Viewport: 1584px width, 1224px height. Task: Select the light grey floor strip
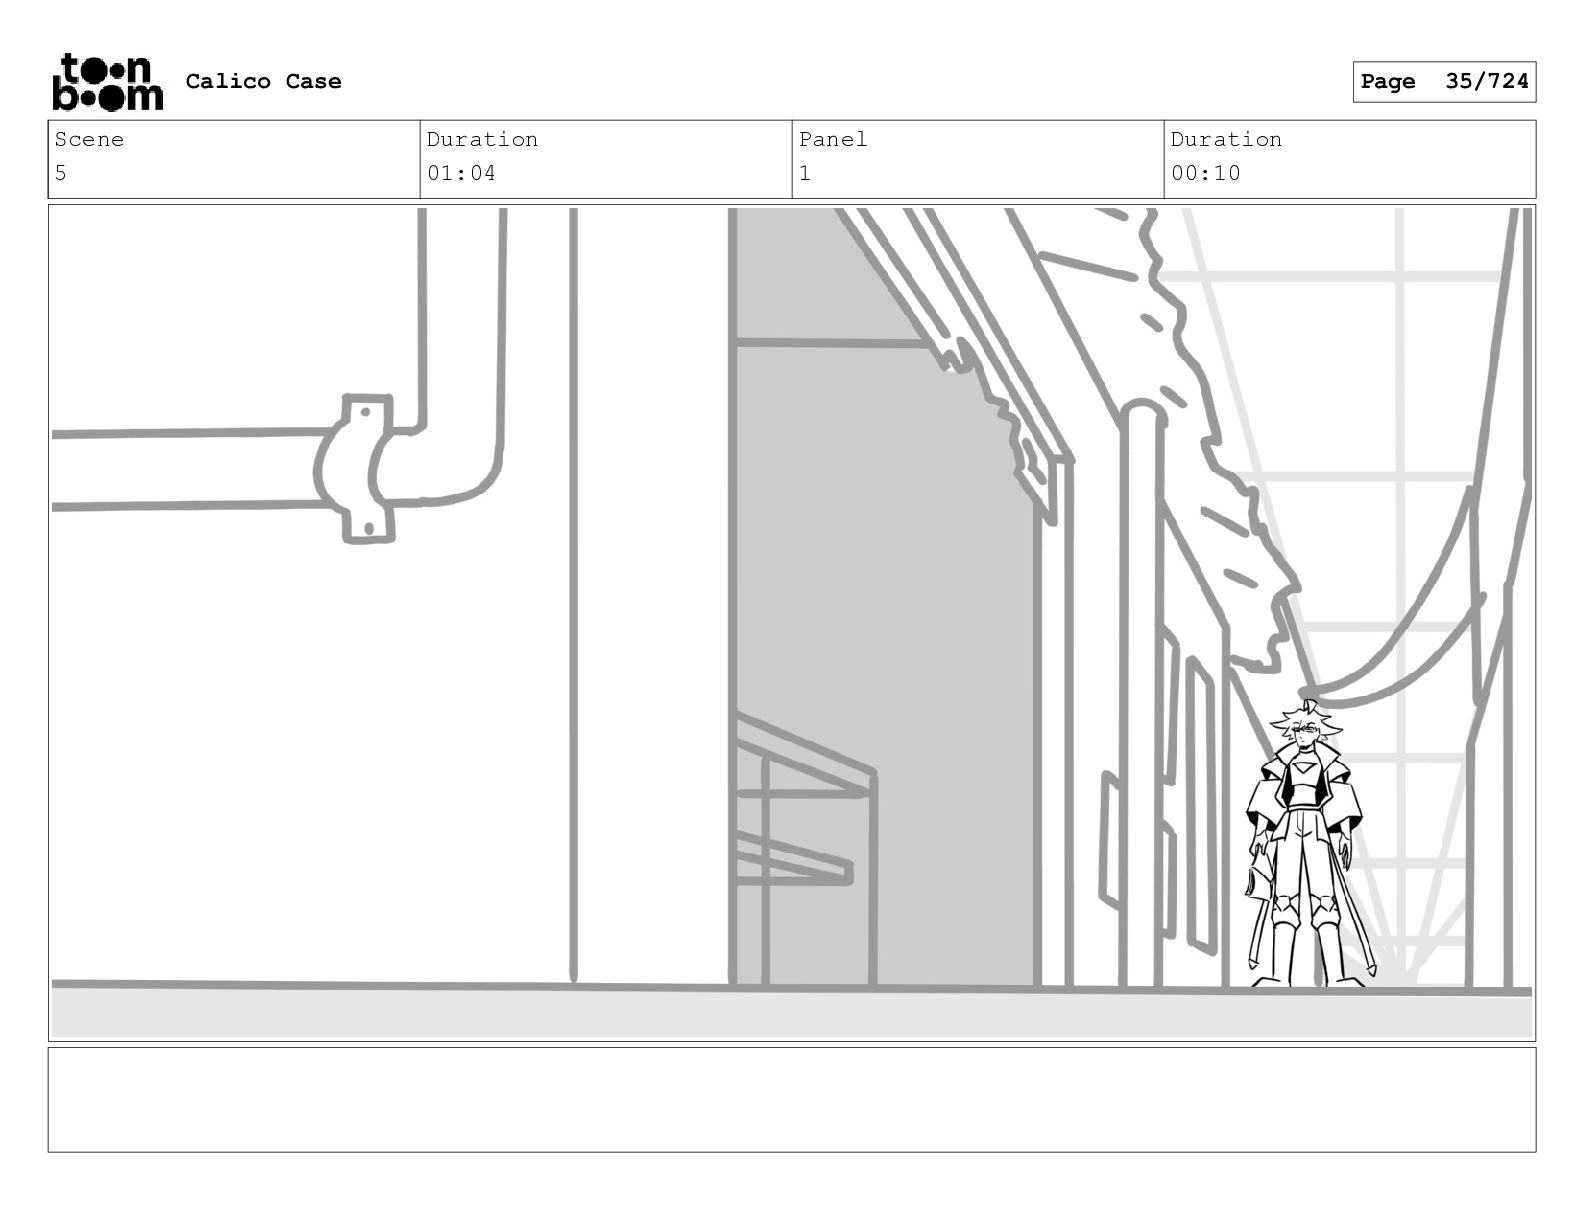(792, 1013)
